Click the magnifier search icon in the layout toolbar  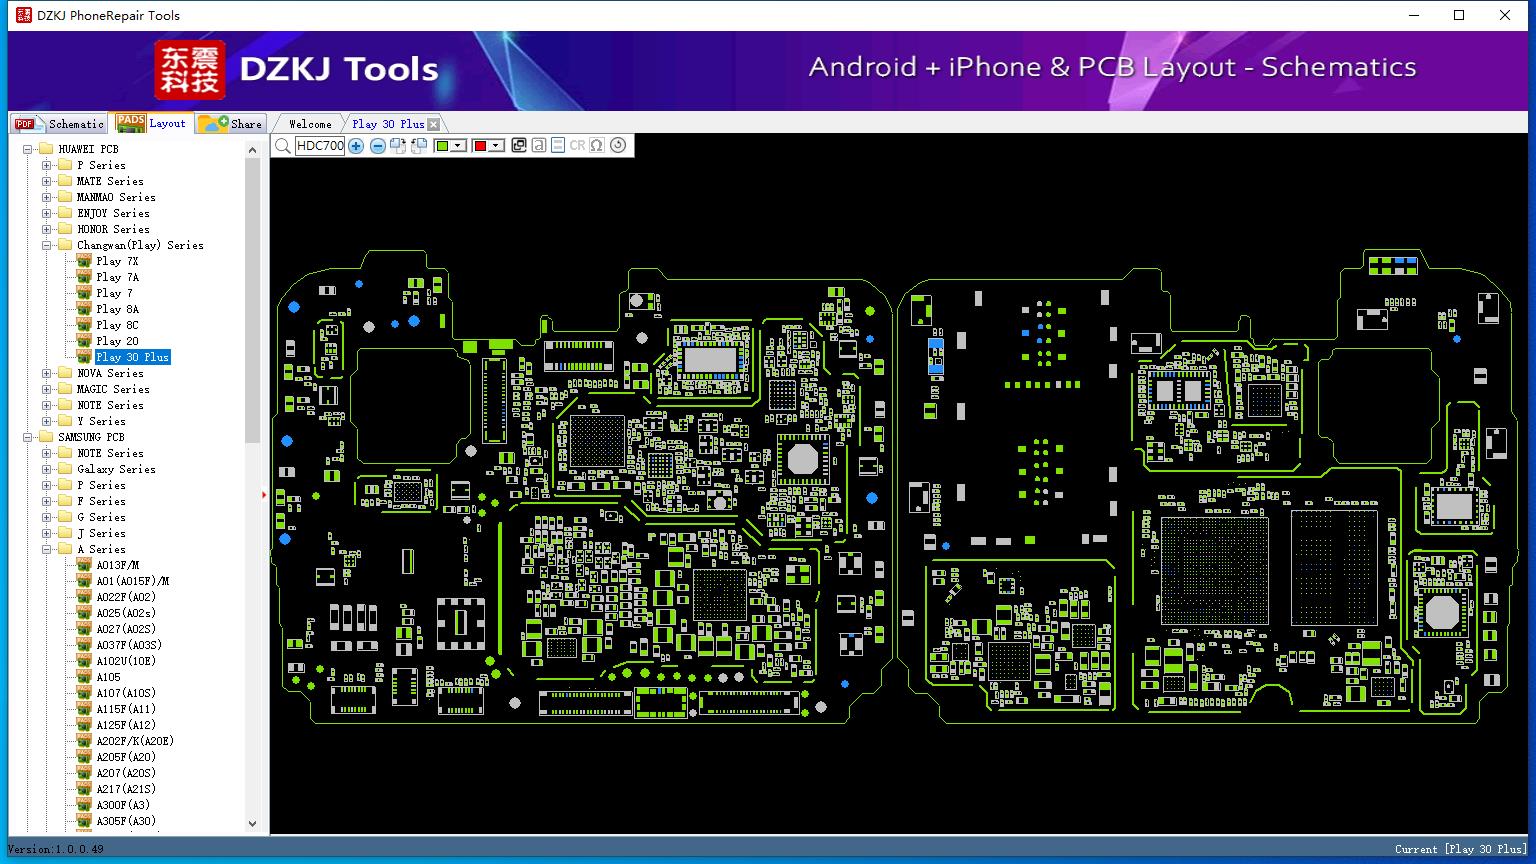tap(283, 146)
